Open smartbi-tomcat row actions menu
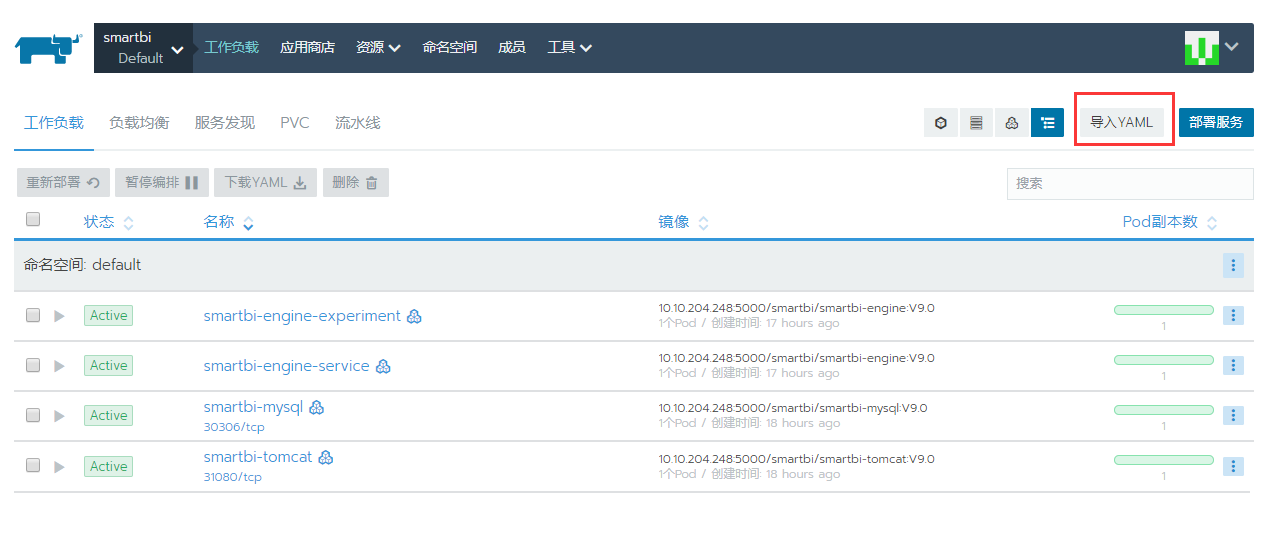Screen dimensions: 1269x548 point(1233,466)
